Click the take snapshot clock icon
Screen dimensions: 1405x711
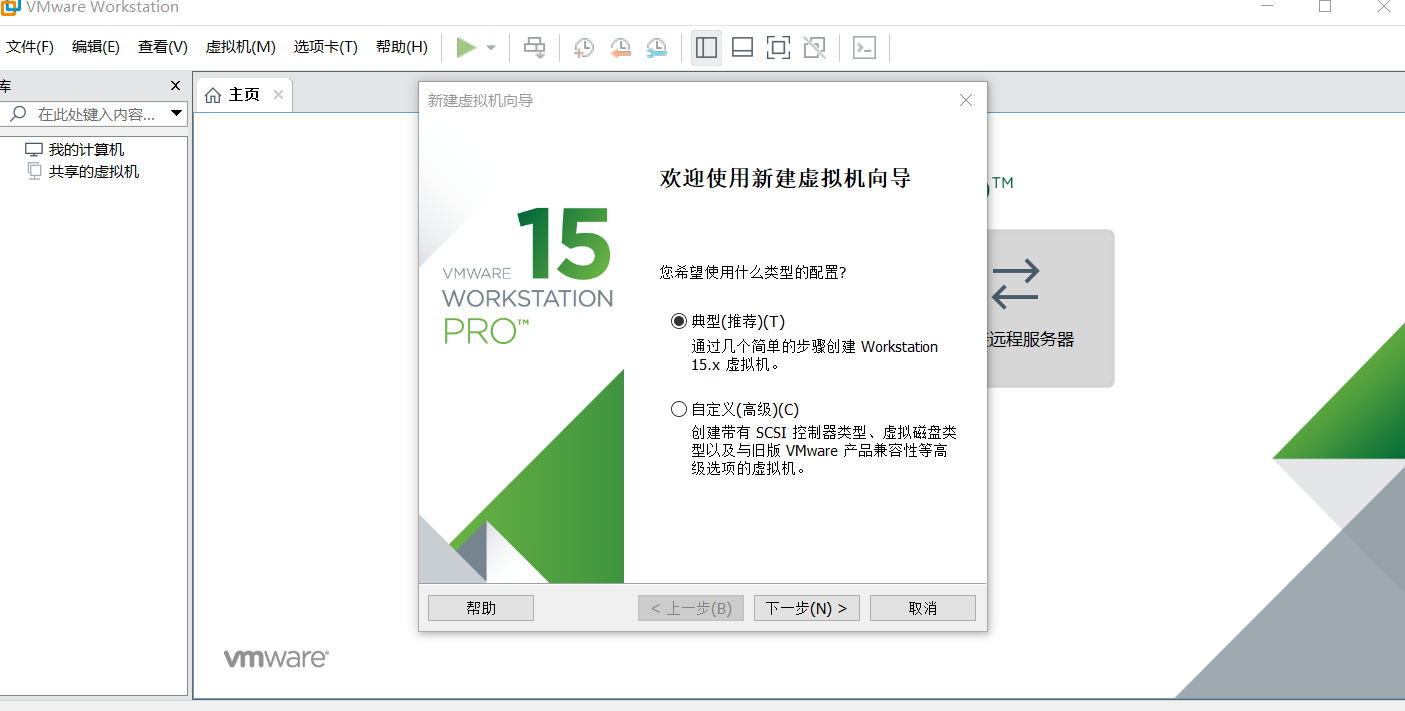click(584, 47)
